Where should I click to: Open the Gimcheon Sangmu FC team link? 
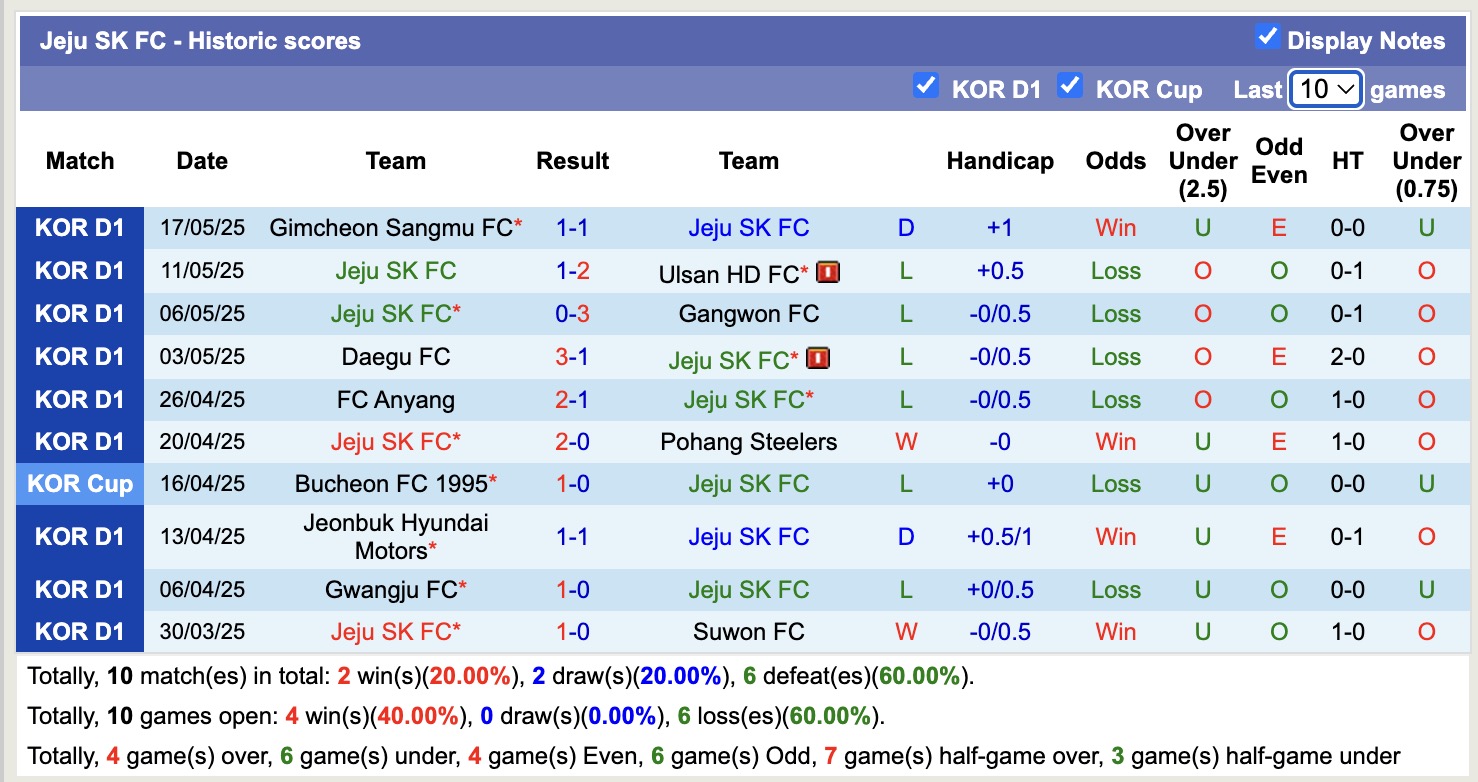[x=390, y=227]
